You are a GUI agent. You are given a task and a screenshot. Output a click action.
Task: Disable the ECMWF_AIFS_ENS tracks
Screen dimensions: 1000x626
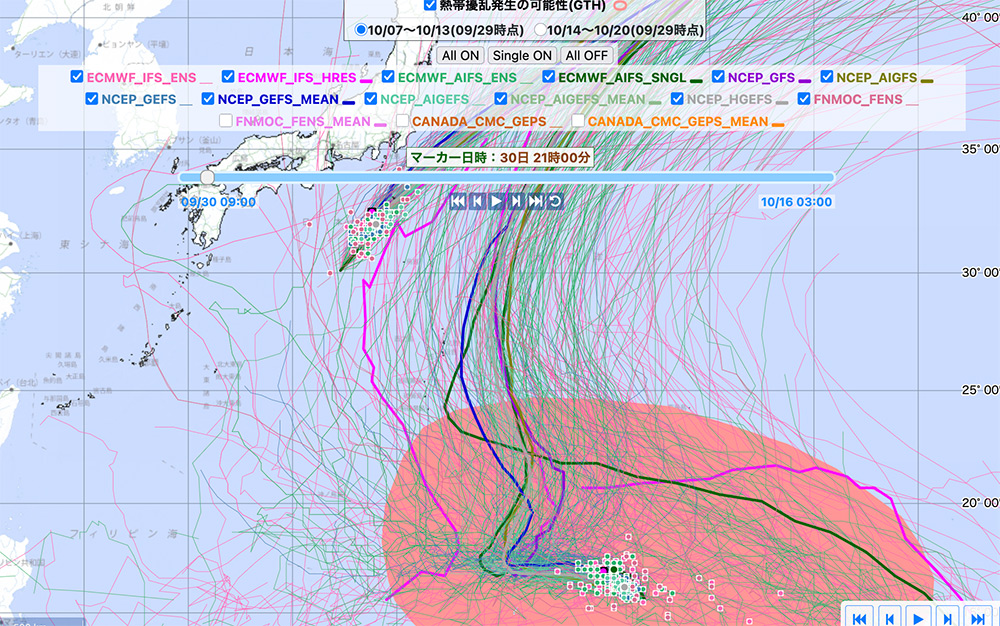click(x=388, y=77)
